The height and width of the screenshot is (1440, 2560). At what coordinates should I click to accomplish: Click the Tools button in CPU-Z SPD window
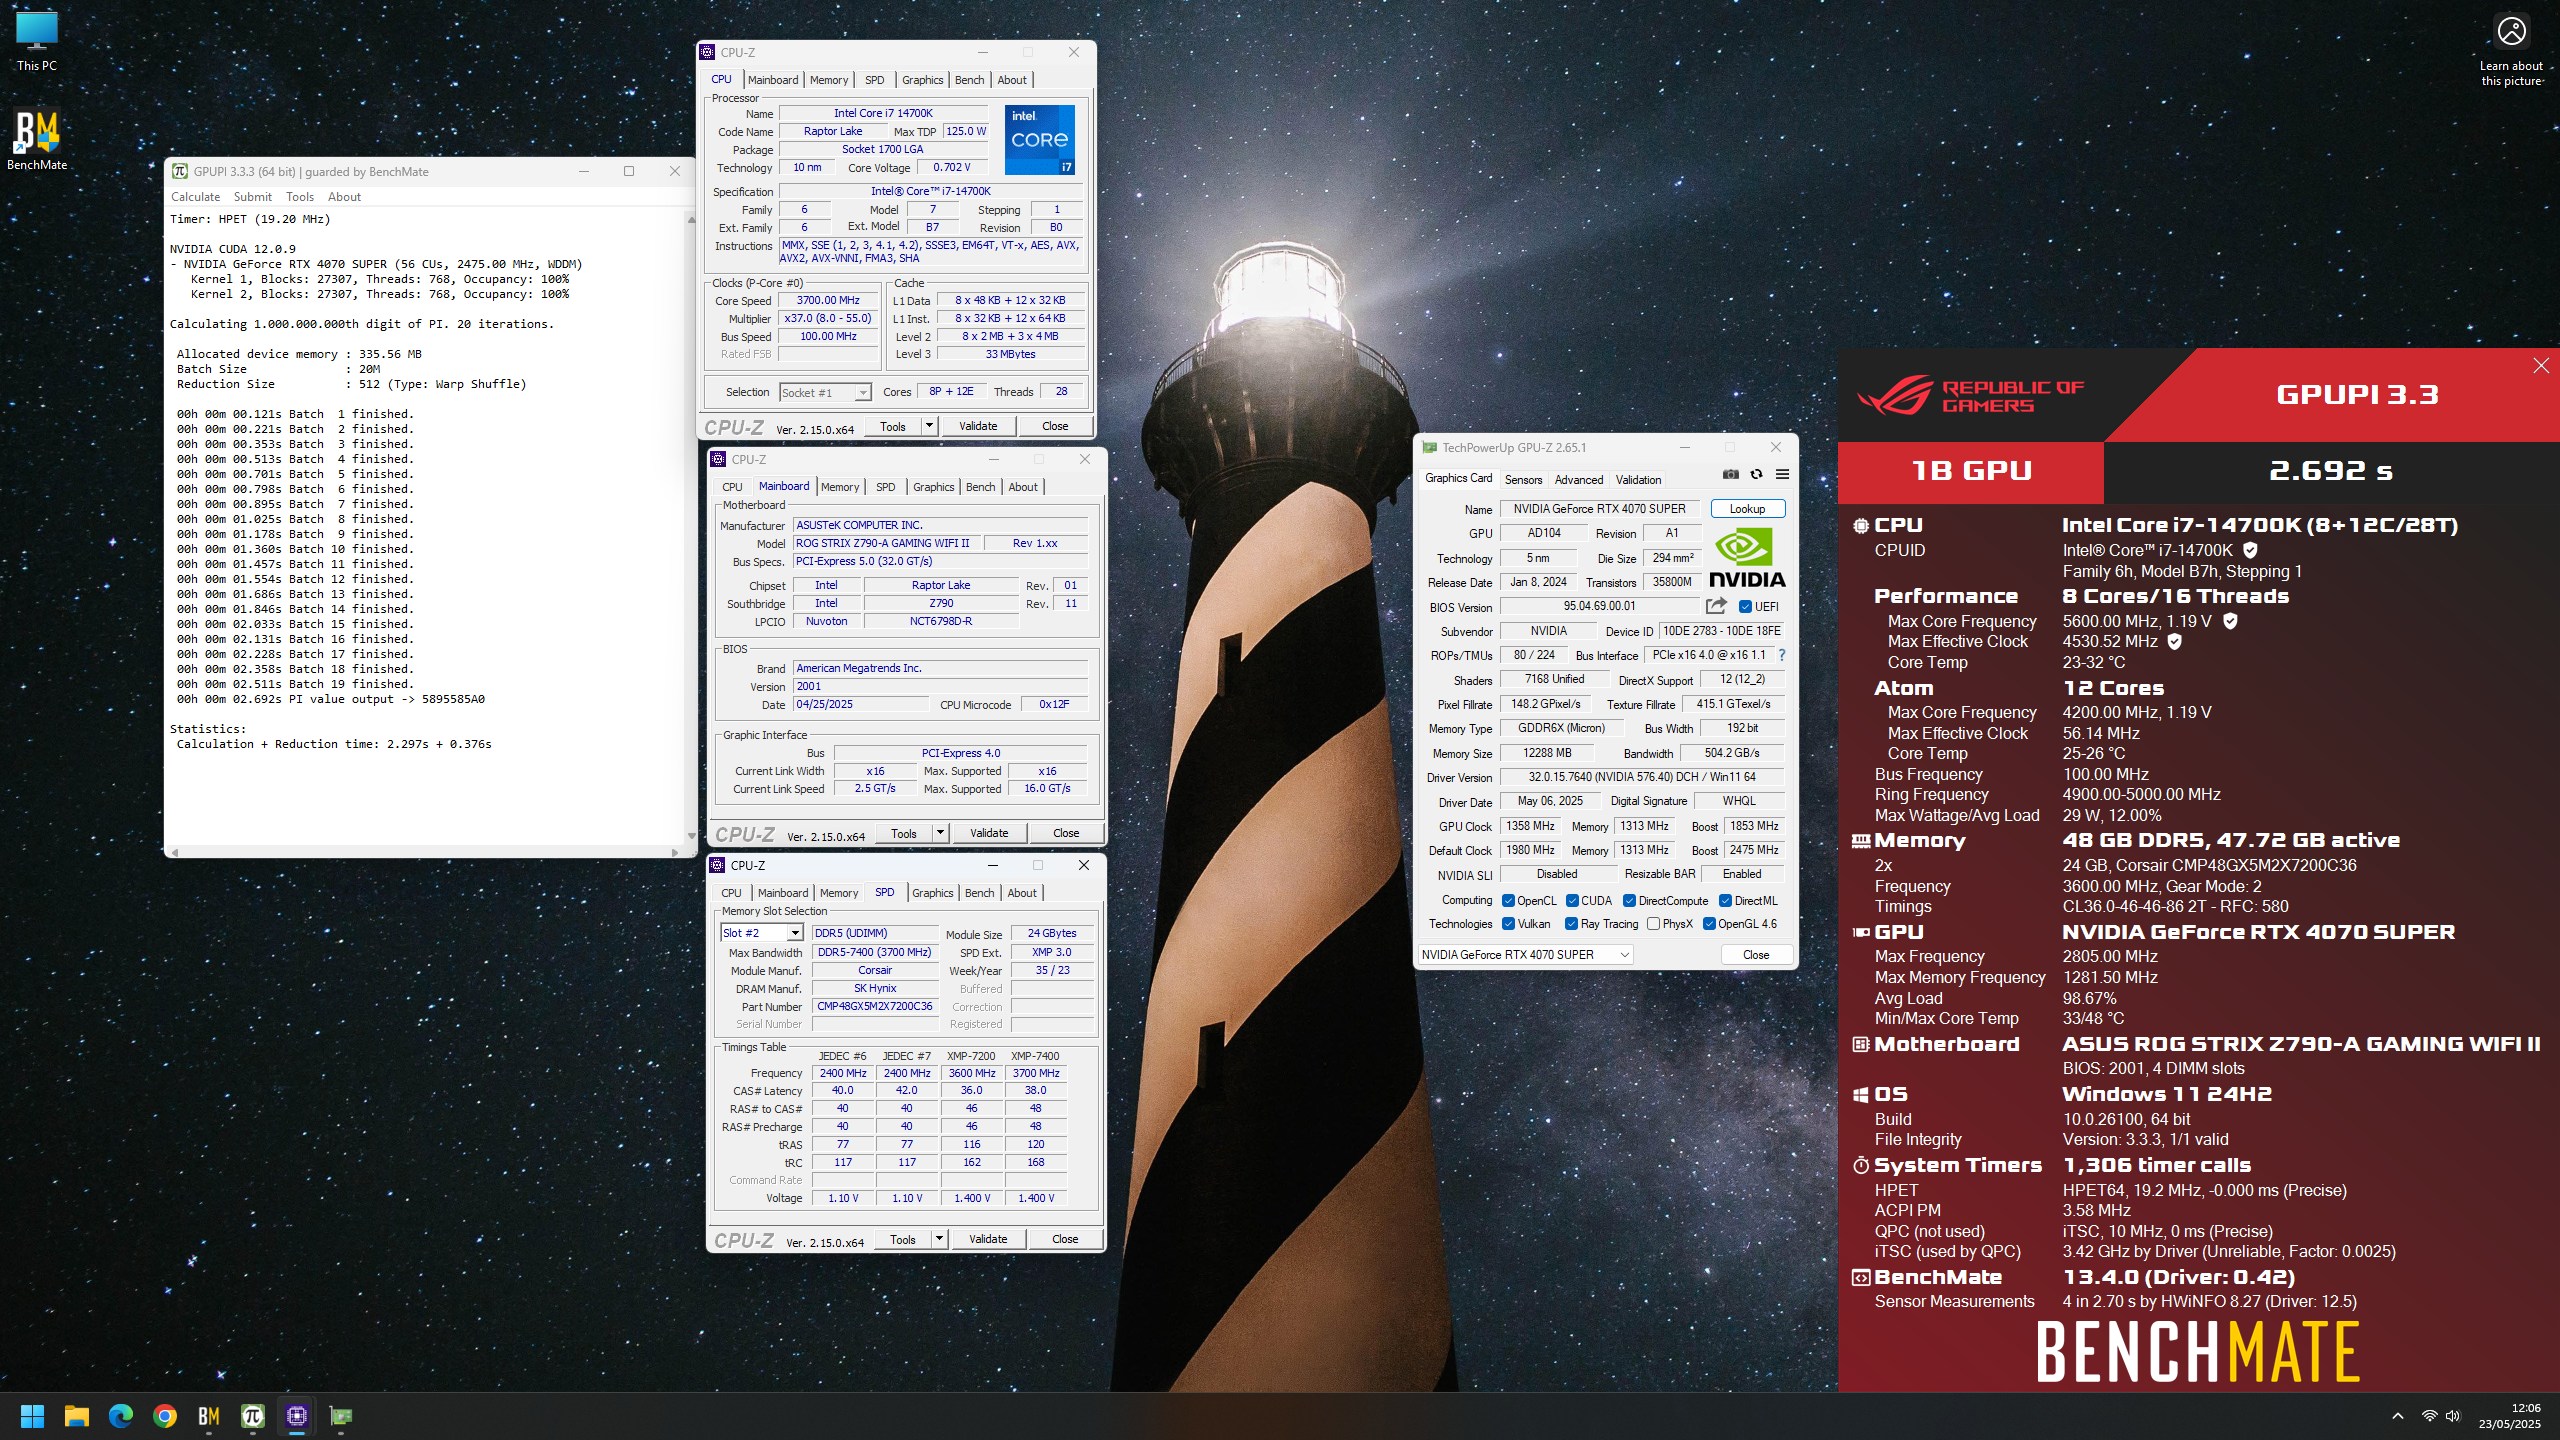[x=903, y=1239]
